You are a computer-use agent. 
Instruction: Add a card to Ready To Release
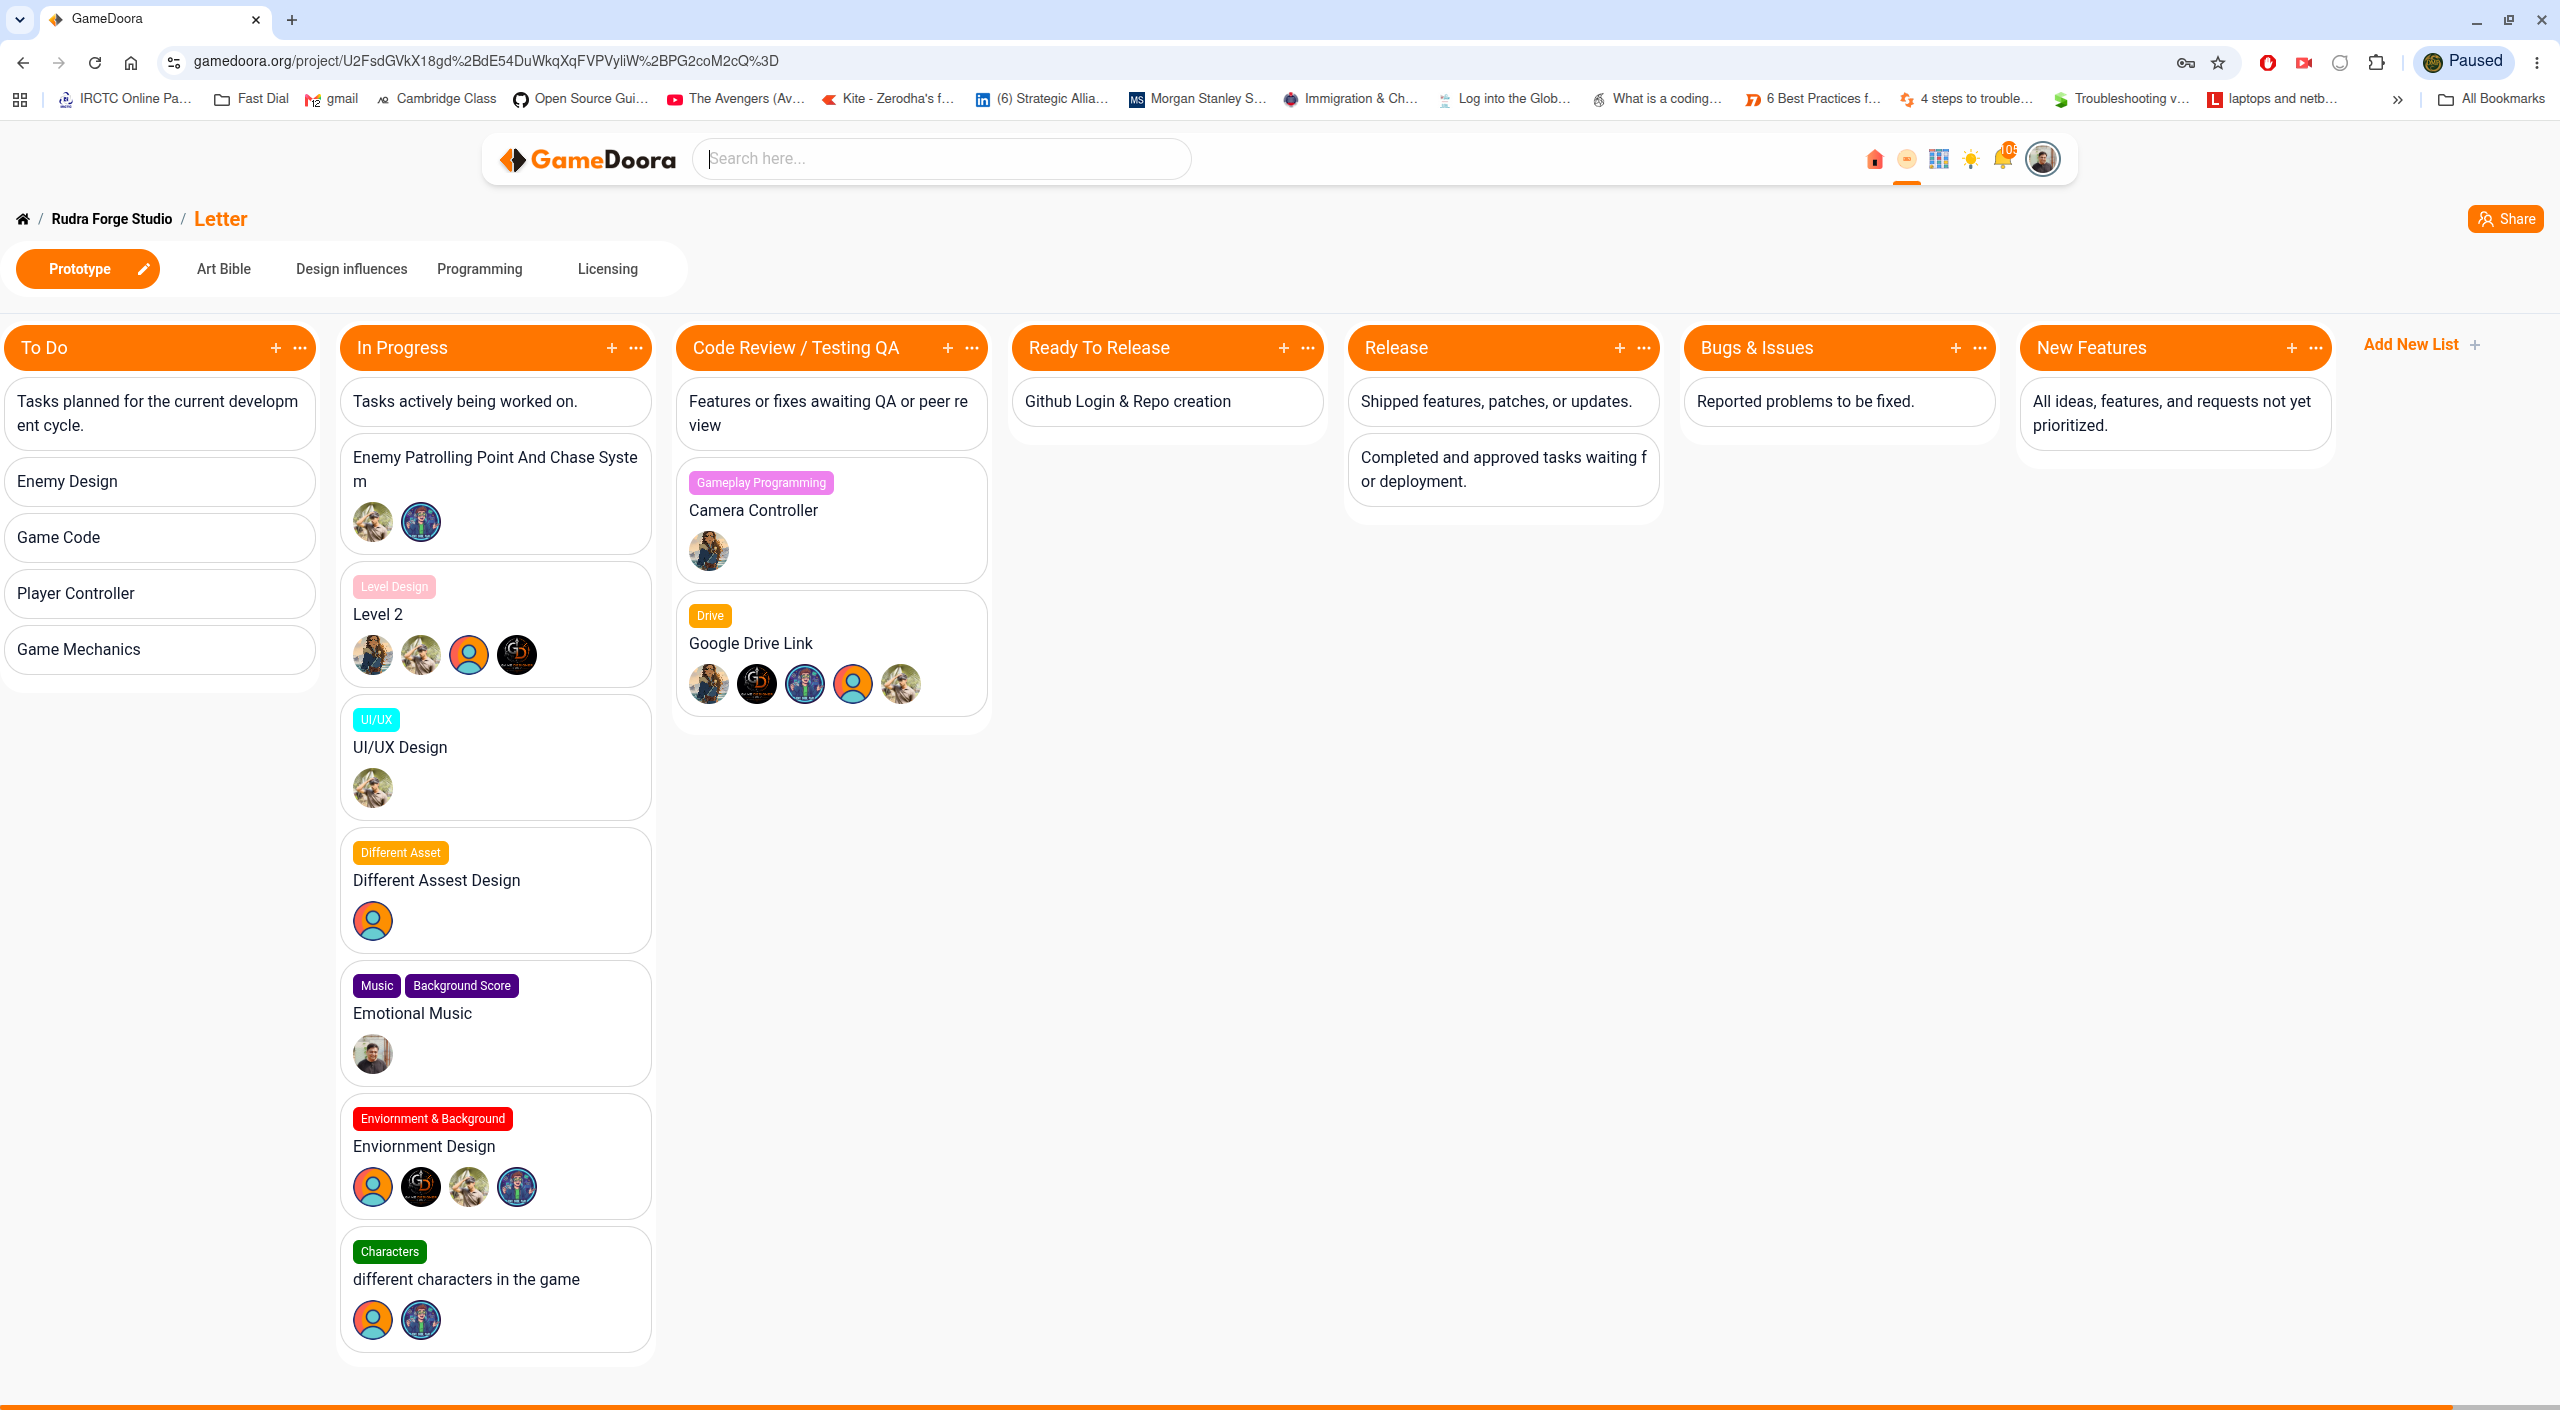click(1284, 348)
